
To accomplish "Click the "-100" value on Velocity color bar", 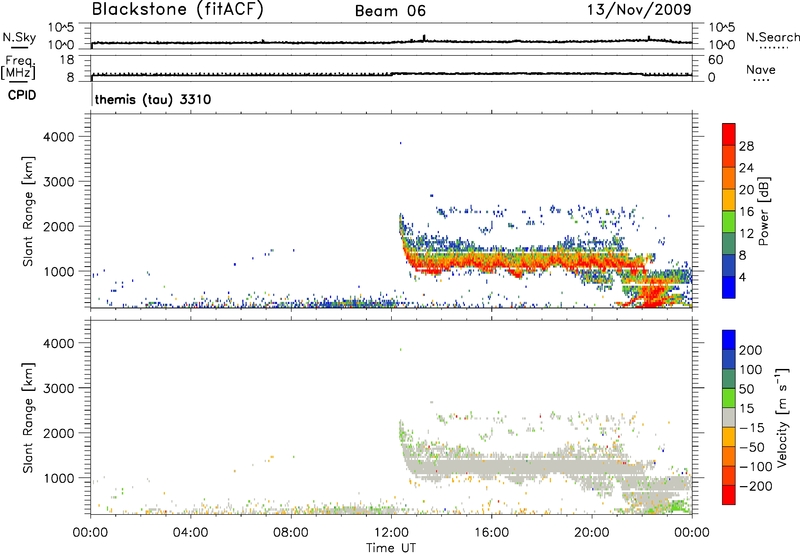I will (x=756, y=467).
